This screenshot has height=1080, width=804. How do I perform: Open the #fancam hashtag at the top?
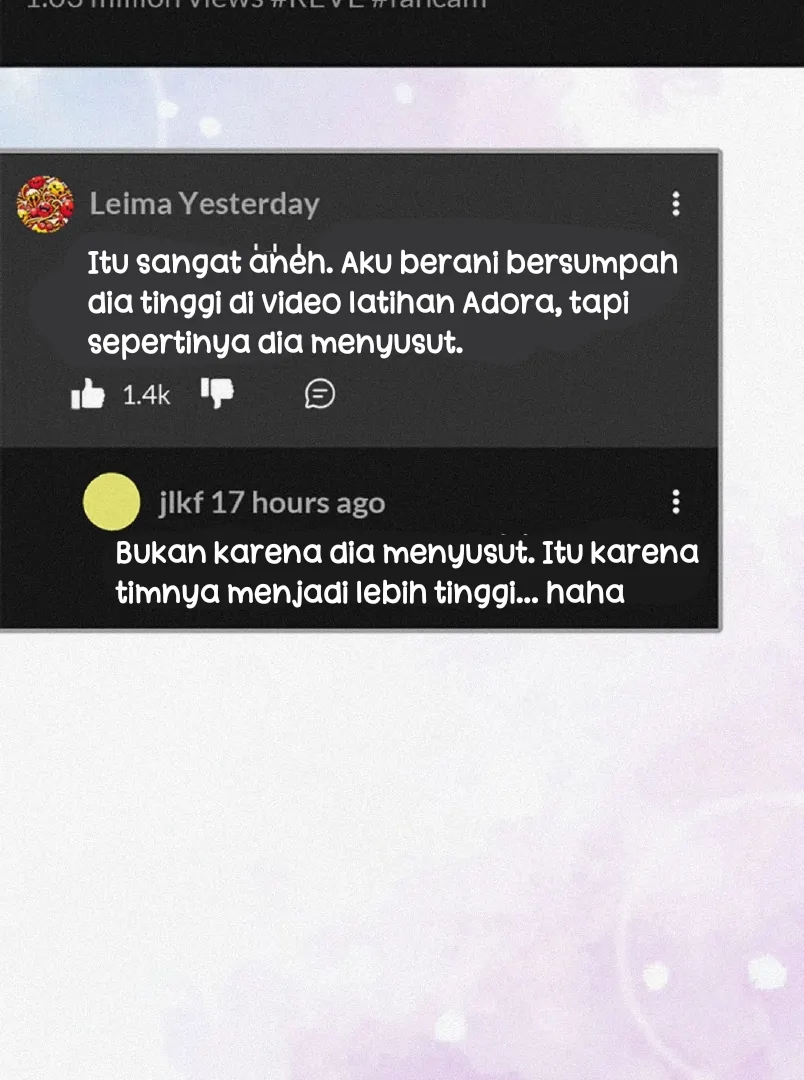(429, 3)
